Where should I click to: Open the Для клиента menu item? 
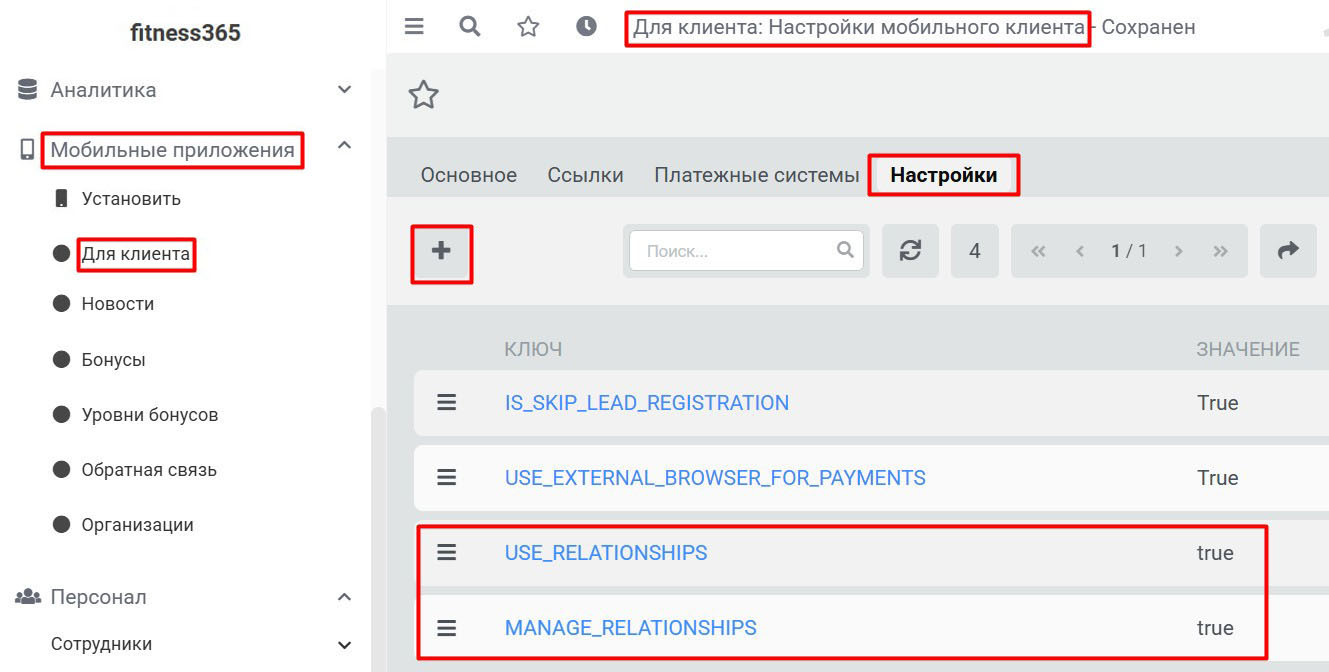coord(136,254)
